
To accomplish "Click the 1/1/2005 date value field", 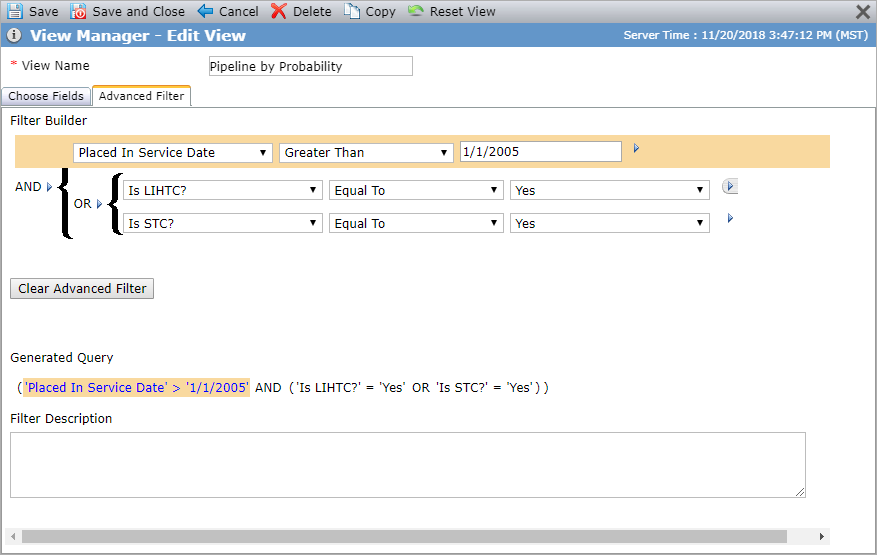I will pyautogui.click(x=540, y=152).
